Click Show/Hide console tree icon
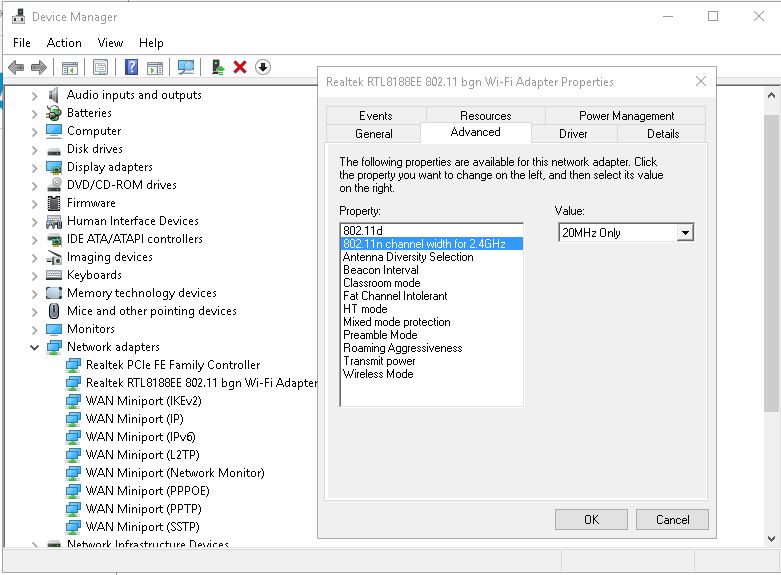The height and width of the screenshot is (575, 781). (70, 67)
